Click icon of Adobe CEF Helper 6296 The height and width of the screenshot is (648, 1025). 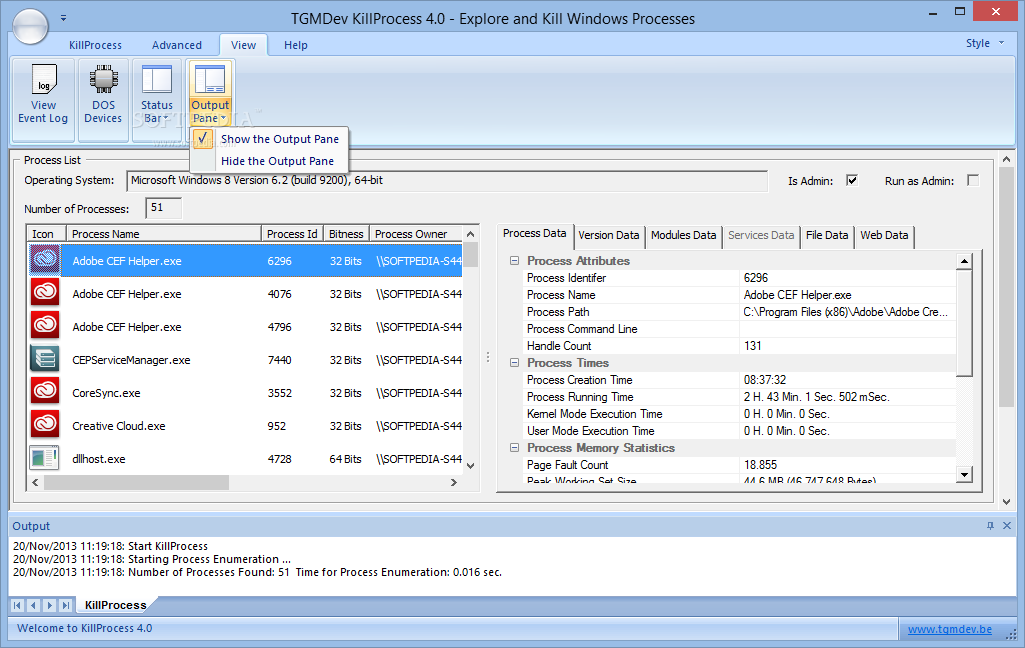click(x=45, y=260)
